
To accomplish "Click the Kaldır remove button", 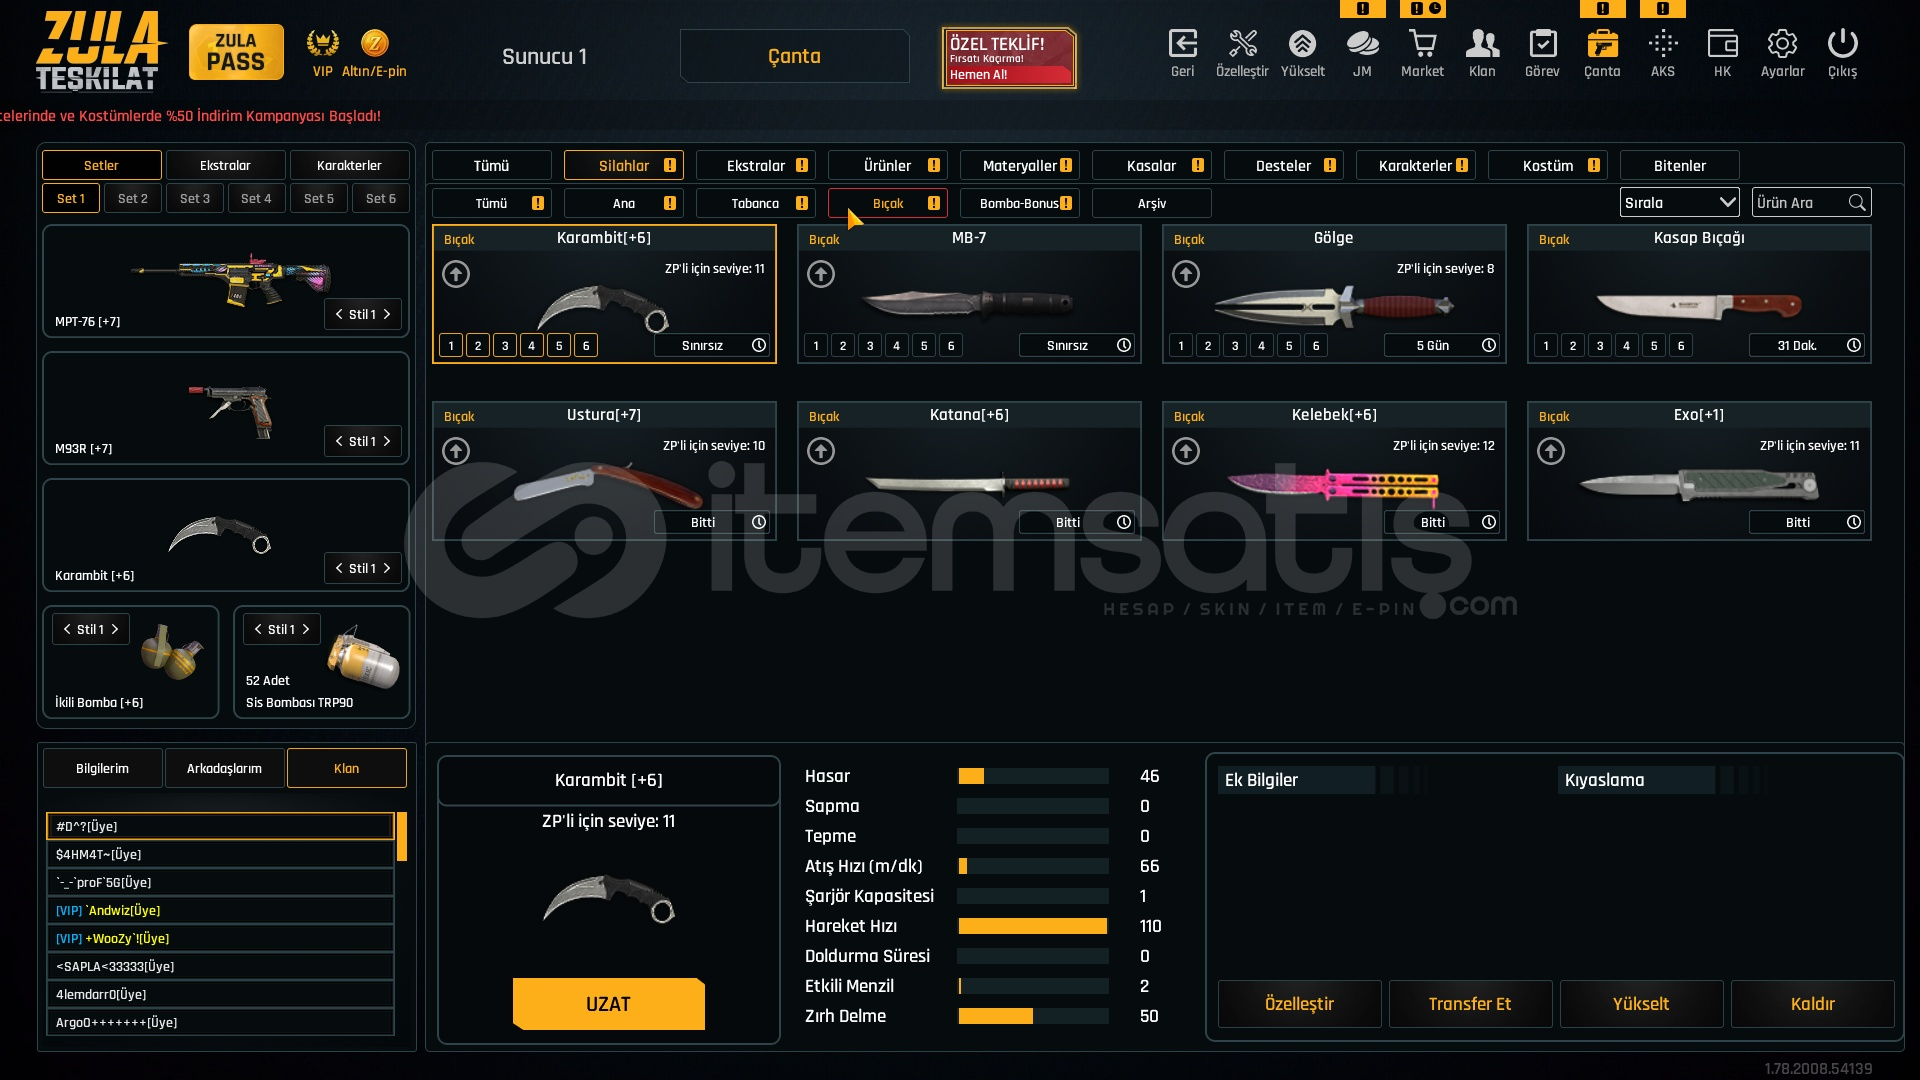I will coord(1812,1004).
